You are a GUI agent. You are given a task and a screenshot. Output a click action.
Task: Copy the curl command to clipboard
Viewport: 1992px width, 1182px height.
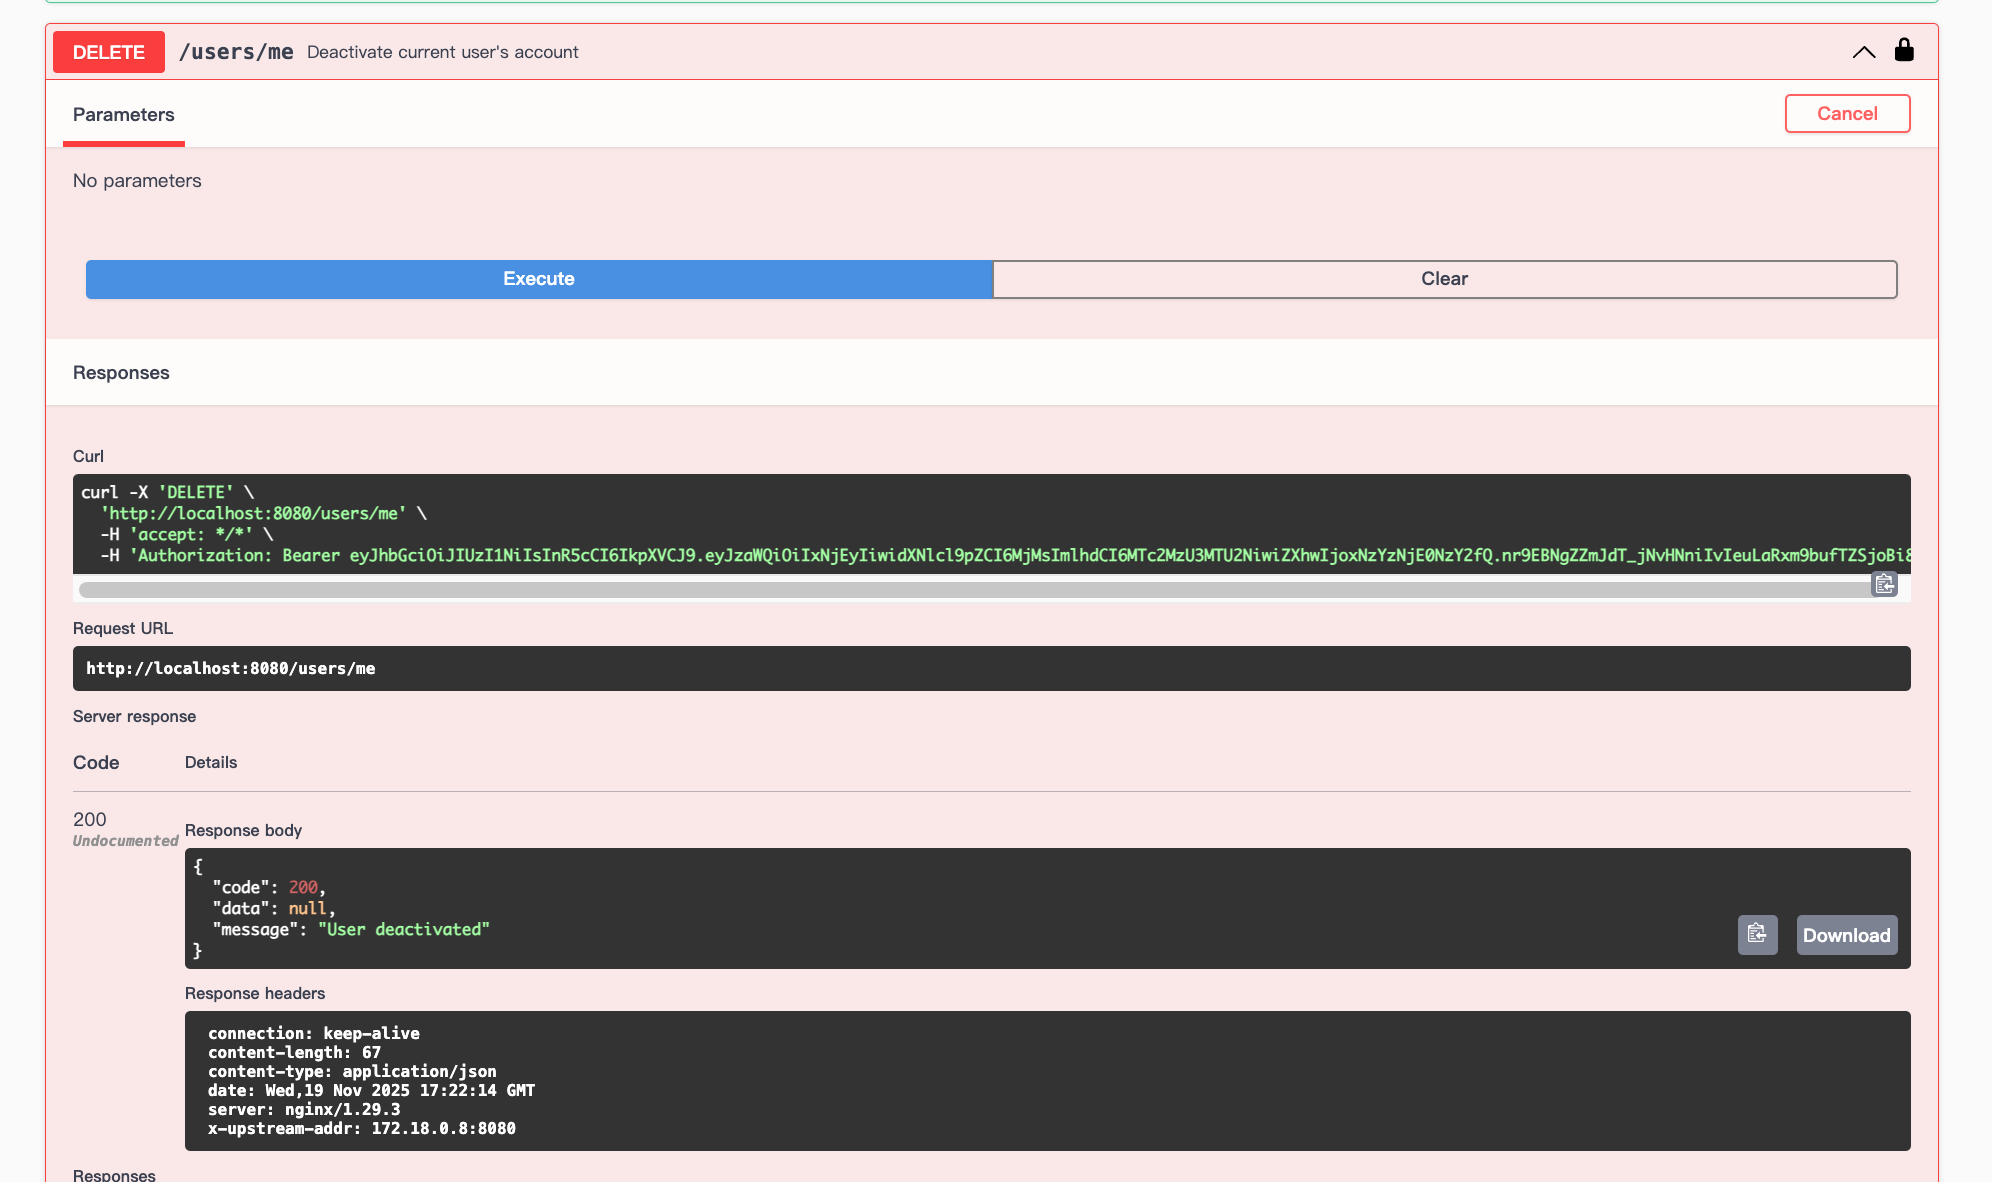point(1884,584)
